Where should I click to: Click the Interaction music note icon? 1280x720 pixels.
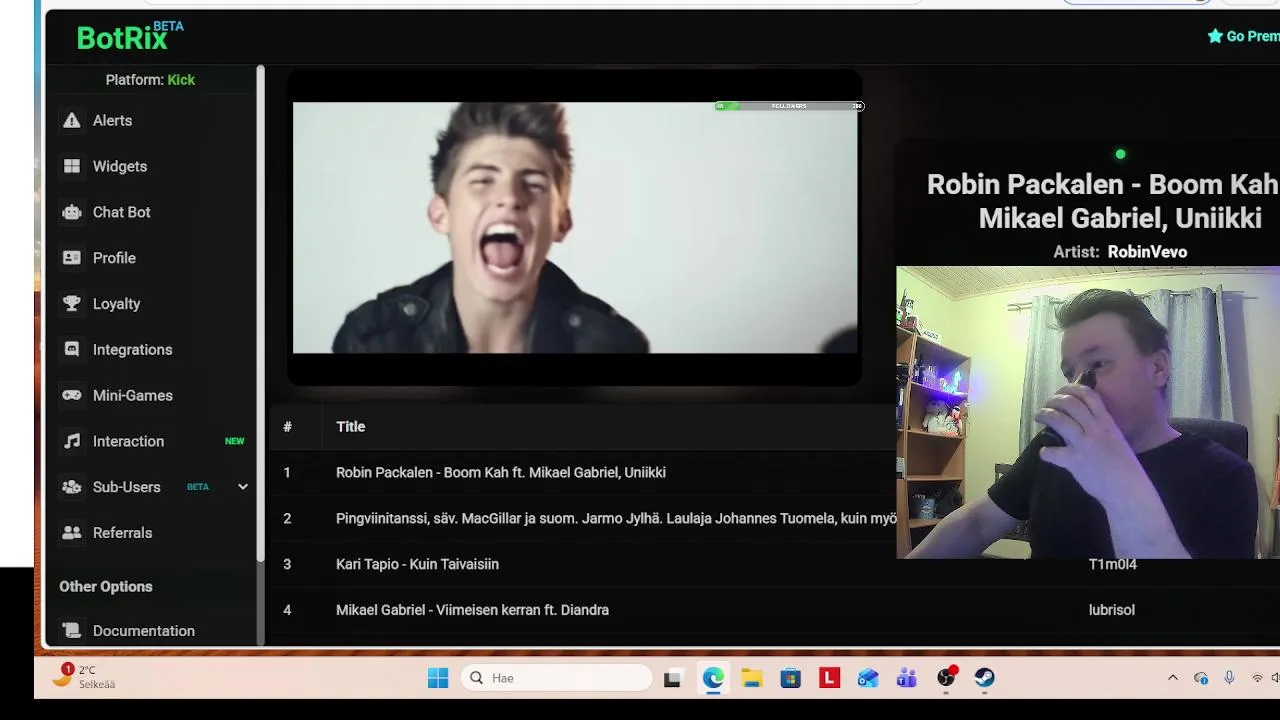71,441
